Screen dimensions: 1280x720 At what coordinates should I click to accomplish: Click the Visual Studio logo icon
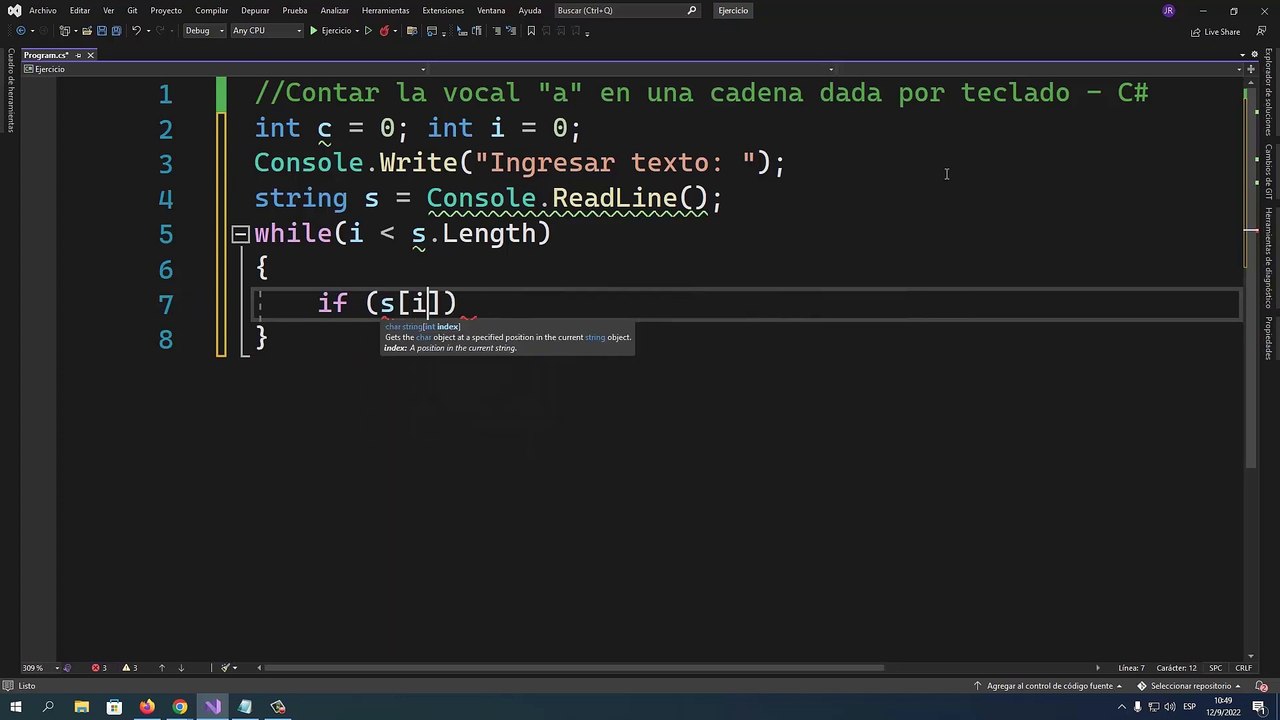click(x=13, y=10)
